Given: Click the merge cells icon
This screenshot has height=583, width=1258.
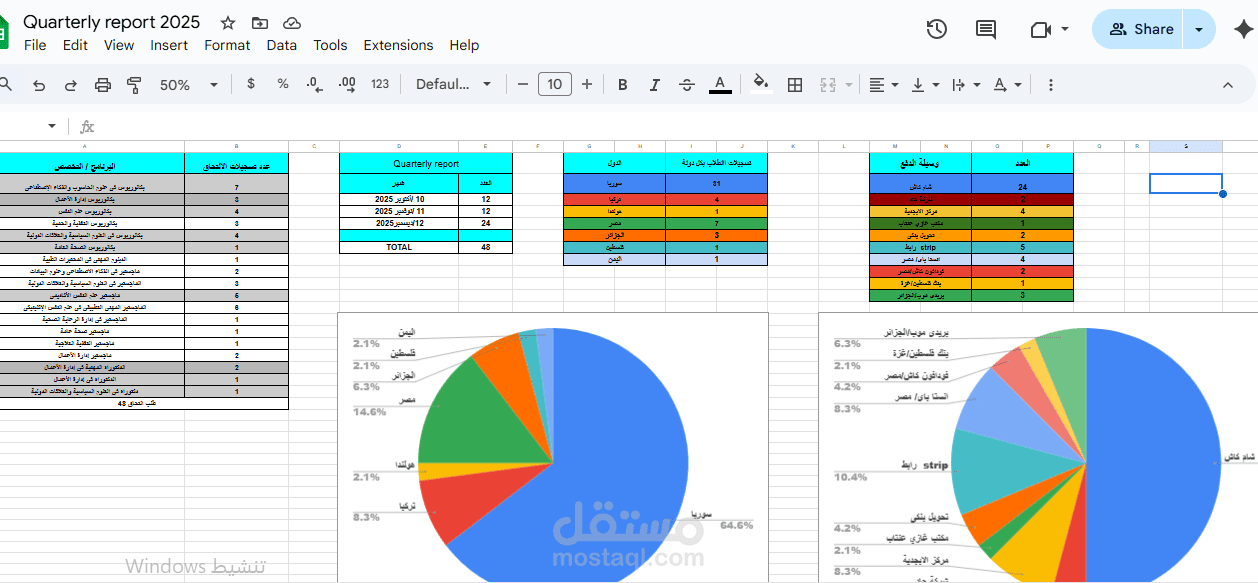Looking at the screenshot, I should pyautogui.click(x=827, y=85).
